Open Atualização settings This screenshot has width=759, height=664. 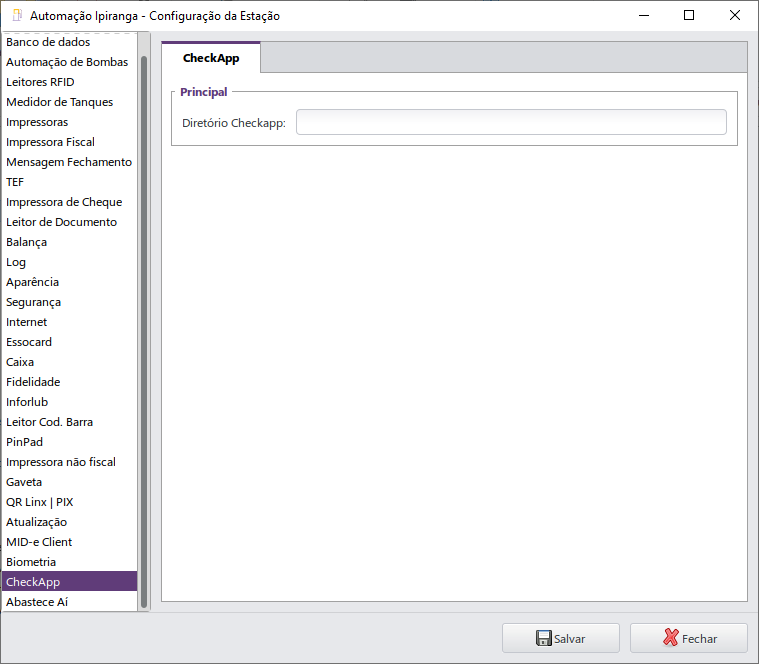point(70,522)
